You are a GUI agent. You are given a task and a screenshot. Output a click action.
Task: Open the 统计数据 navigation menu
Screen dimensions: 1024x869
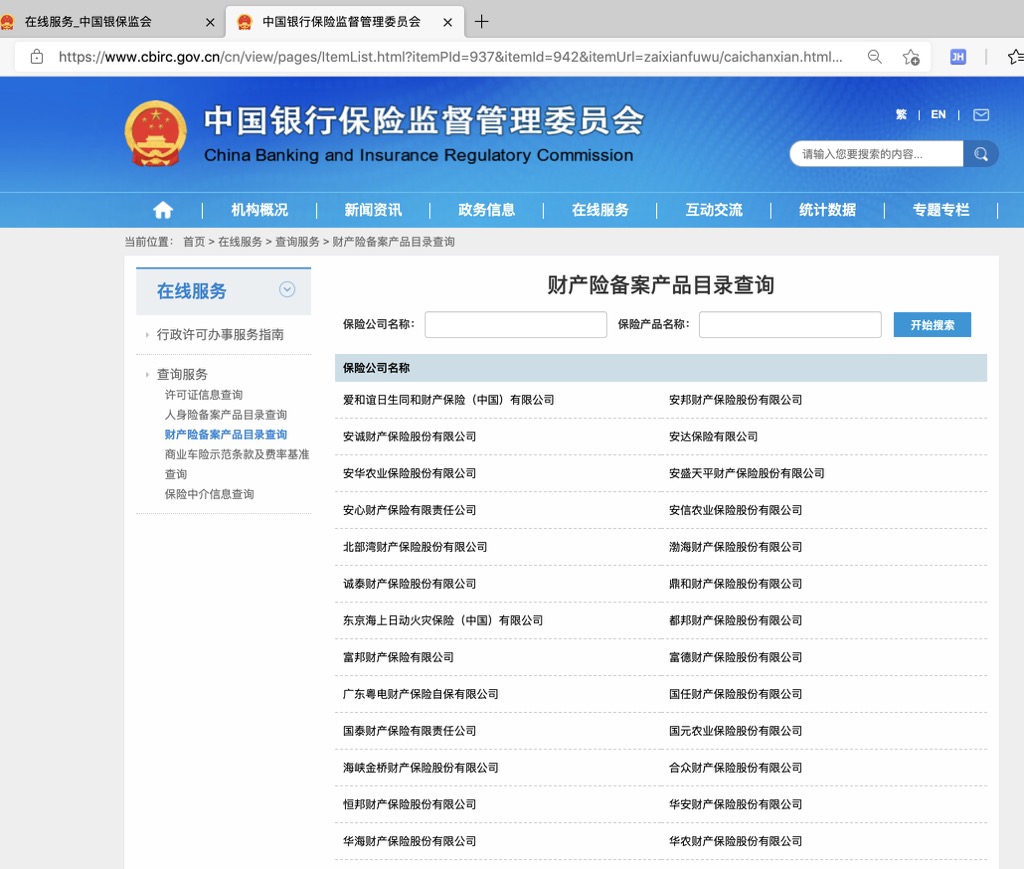[x=827, y=210]
